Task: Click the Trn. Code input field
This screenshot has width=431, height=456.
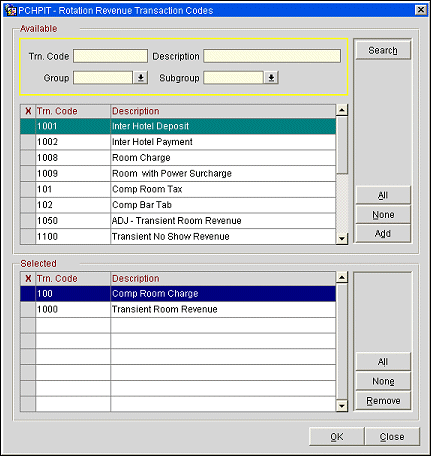Action: tap(110, 56)
